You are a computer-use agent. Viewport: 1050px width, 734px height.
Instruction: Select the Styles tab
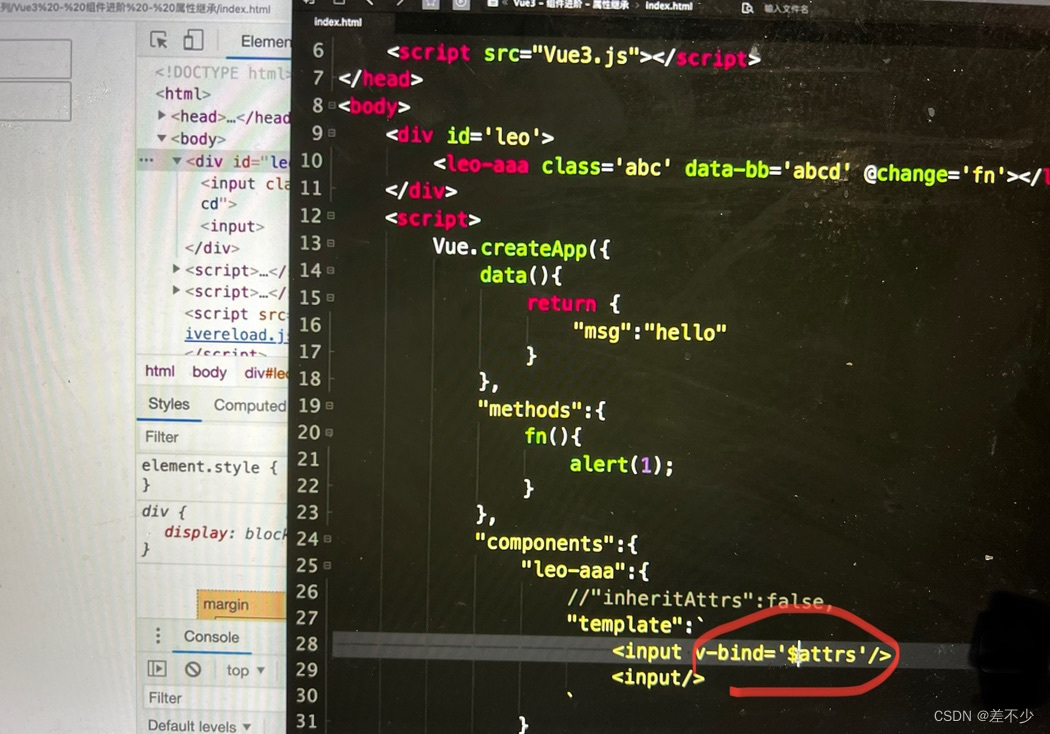169,404
